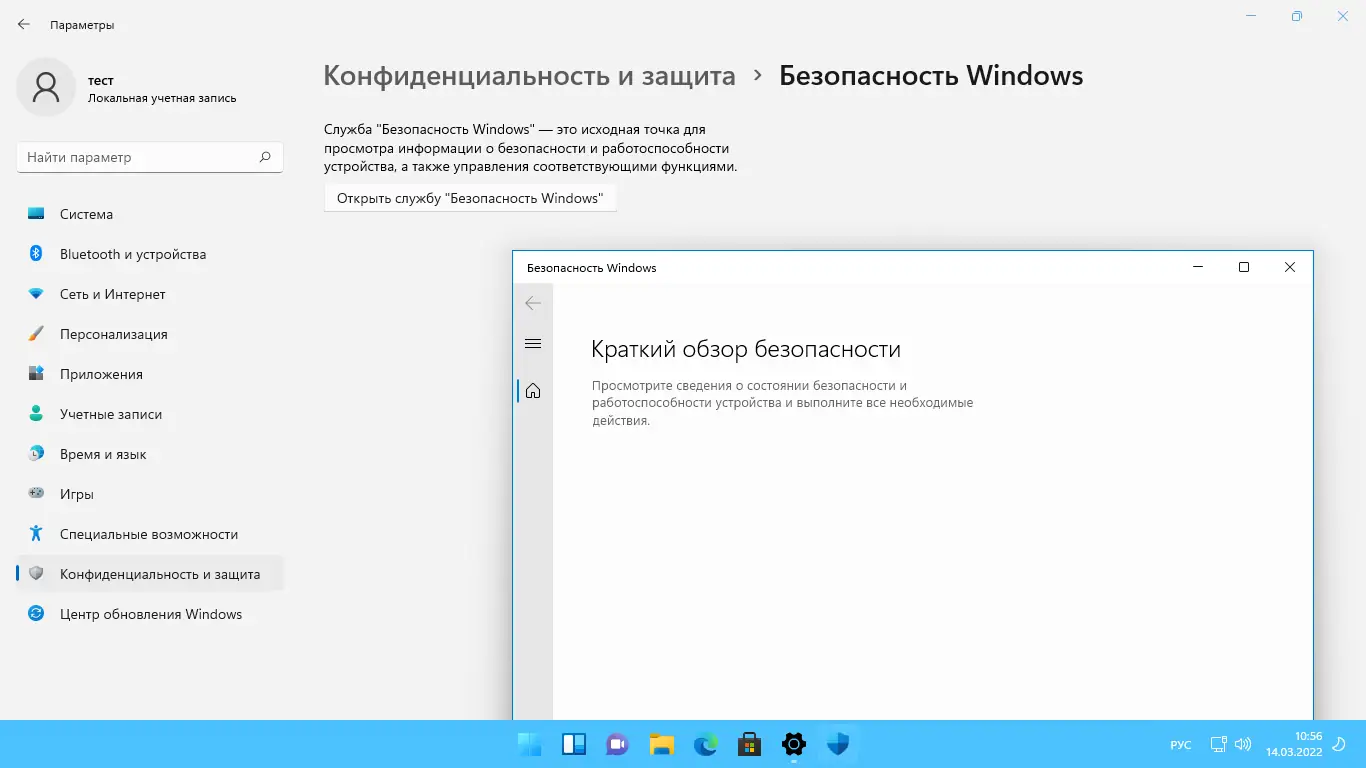The width and height of the screenshot is (1366, 768).
Task: Open "Учетные записи" settings category
Action: coord(111,414)
